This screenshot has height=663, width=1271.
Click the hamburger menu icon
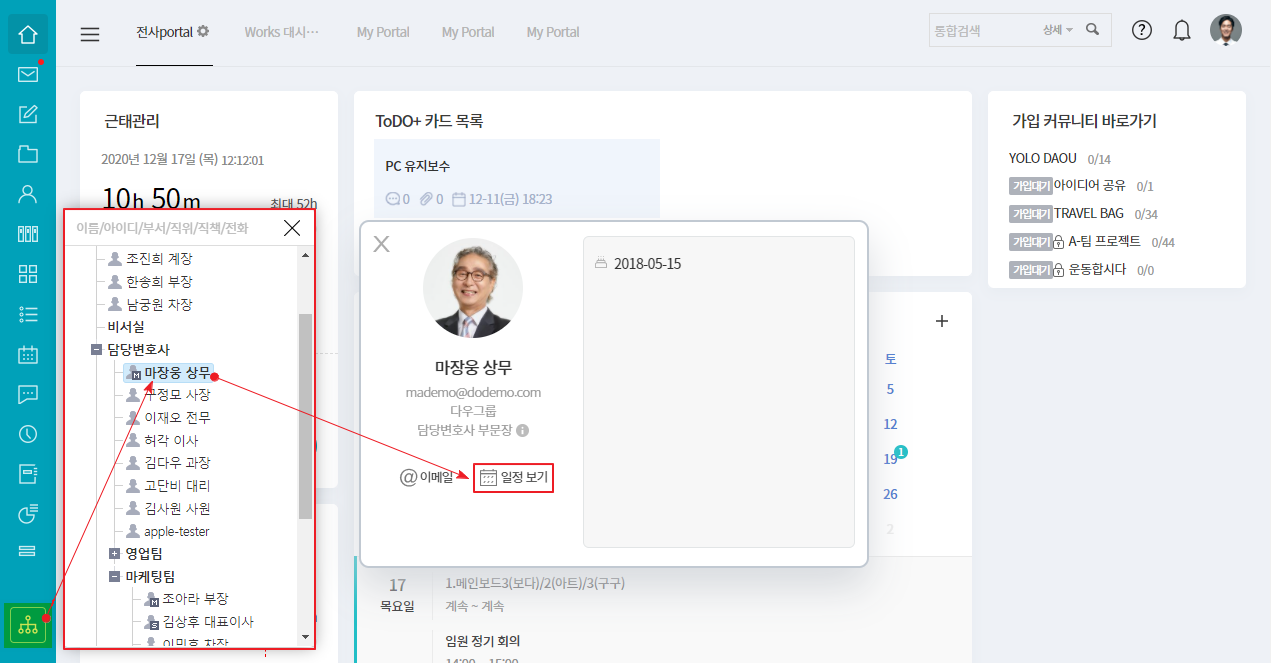pyautogui.click(x=90, y=34)
